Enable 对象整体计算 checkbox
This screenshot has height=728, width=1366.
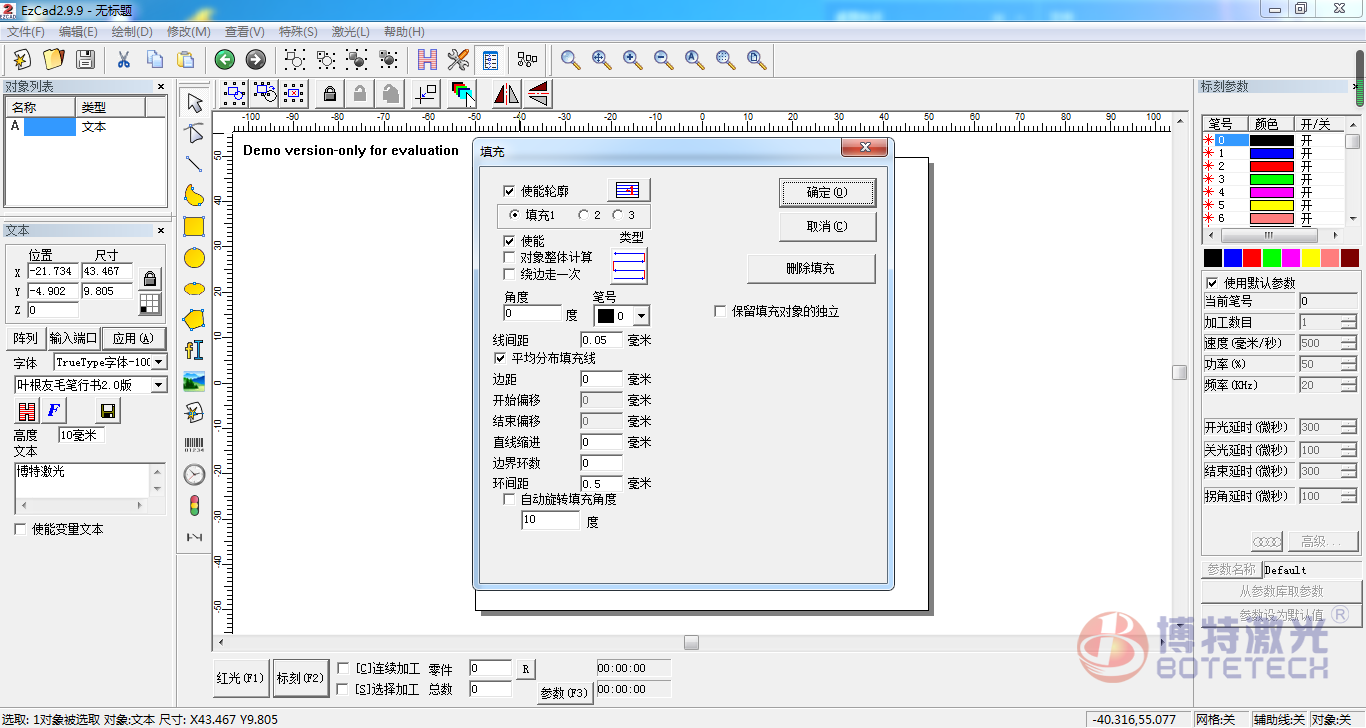click(x=509, y=257)
